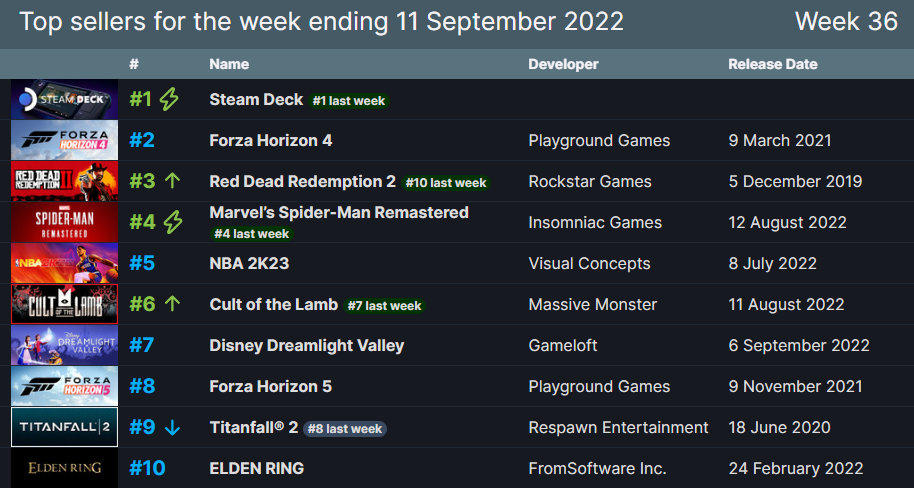Sort by the Name column header
The width and height of the screenshot is (914, 488).
coord(229,64)
